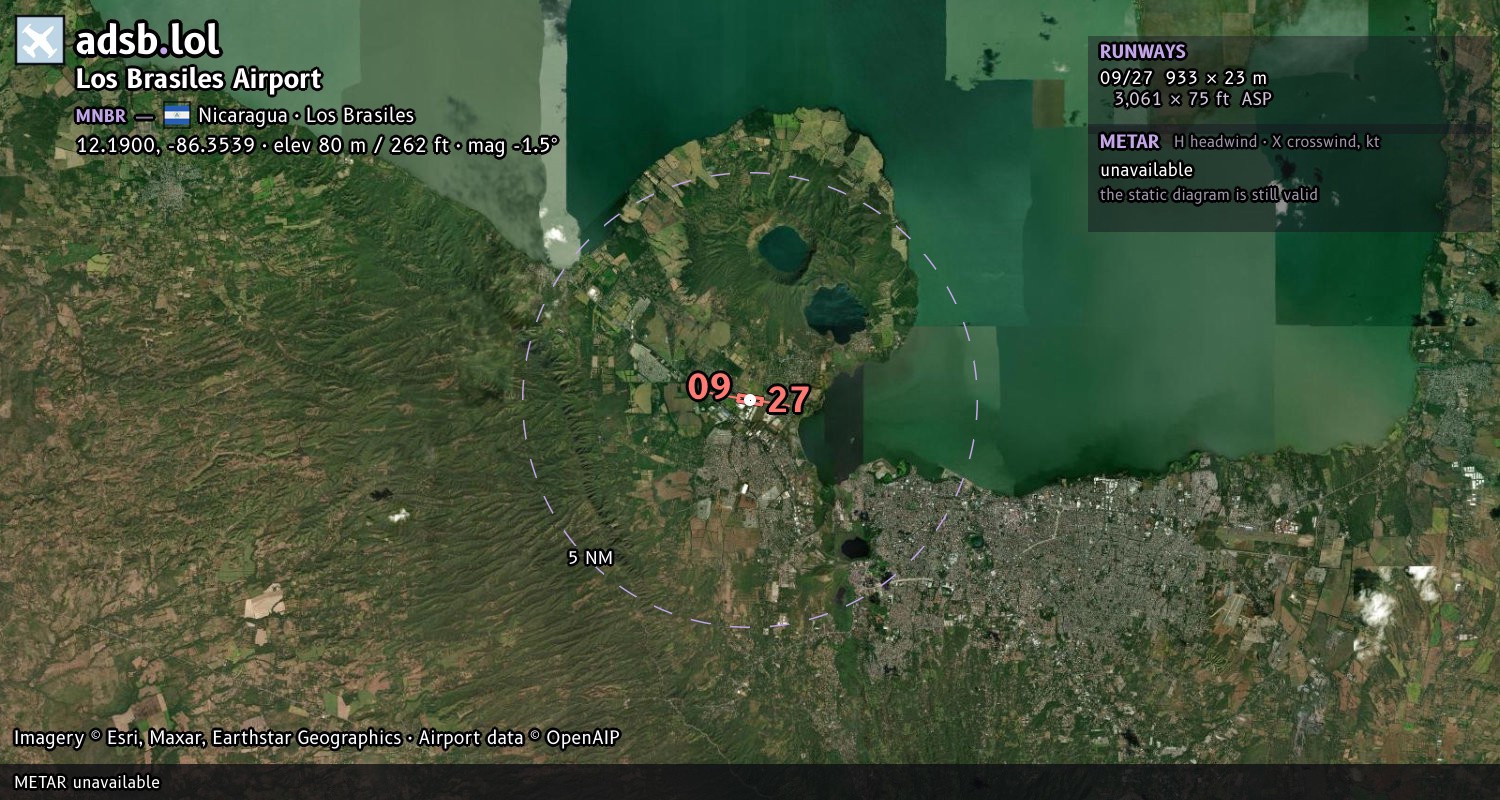The height and width of the screenshot is (800, 1500).
Task: Click the runway 27 label on map
Action: [x=788, y=400]
